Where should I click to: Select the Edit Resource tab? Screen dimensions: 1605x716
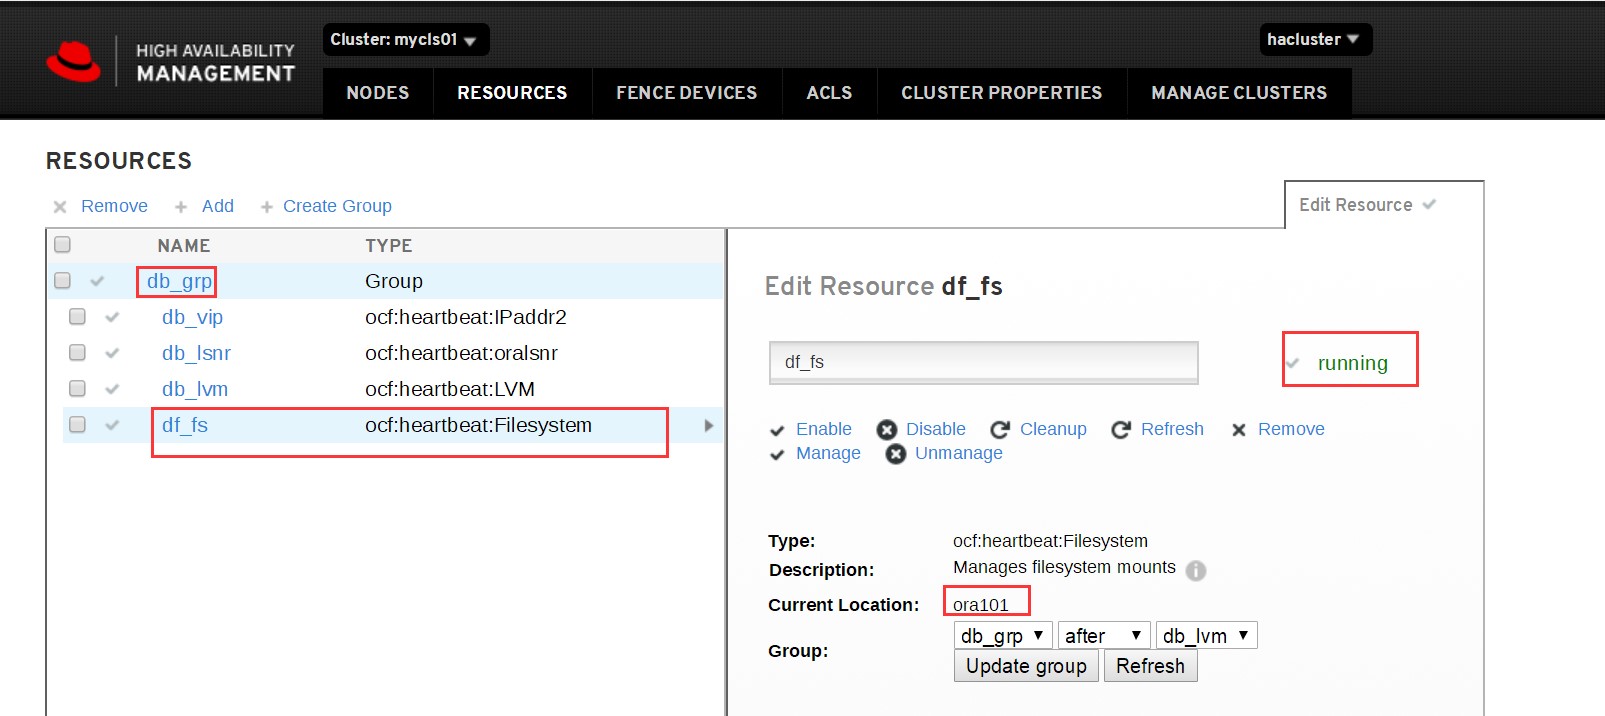1383,205
